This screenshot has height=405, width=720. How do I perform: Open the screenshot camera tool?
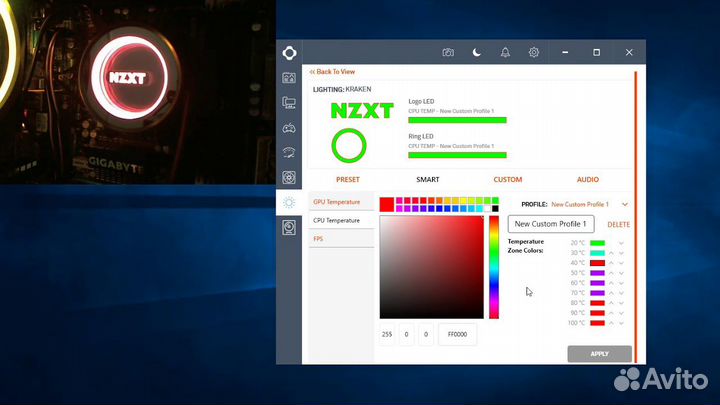click(448, 52)
